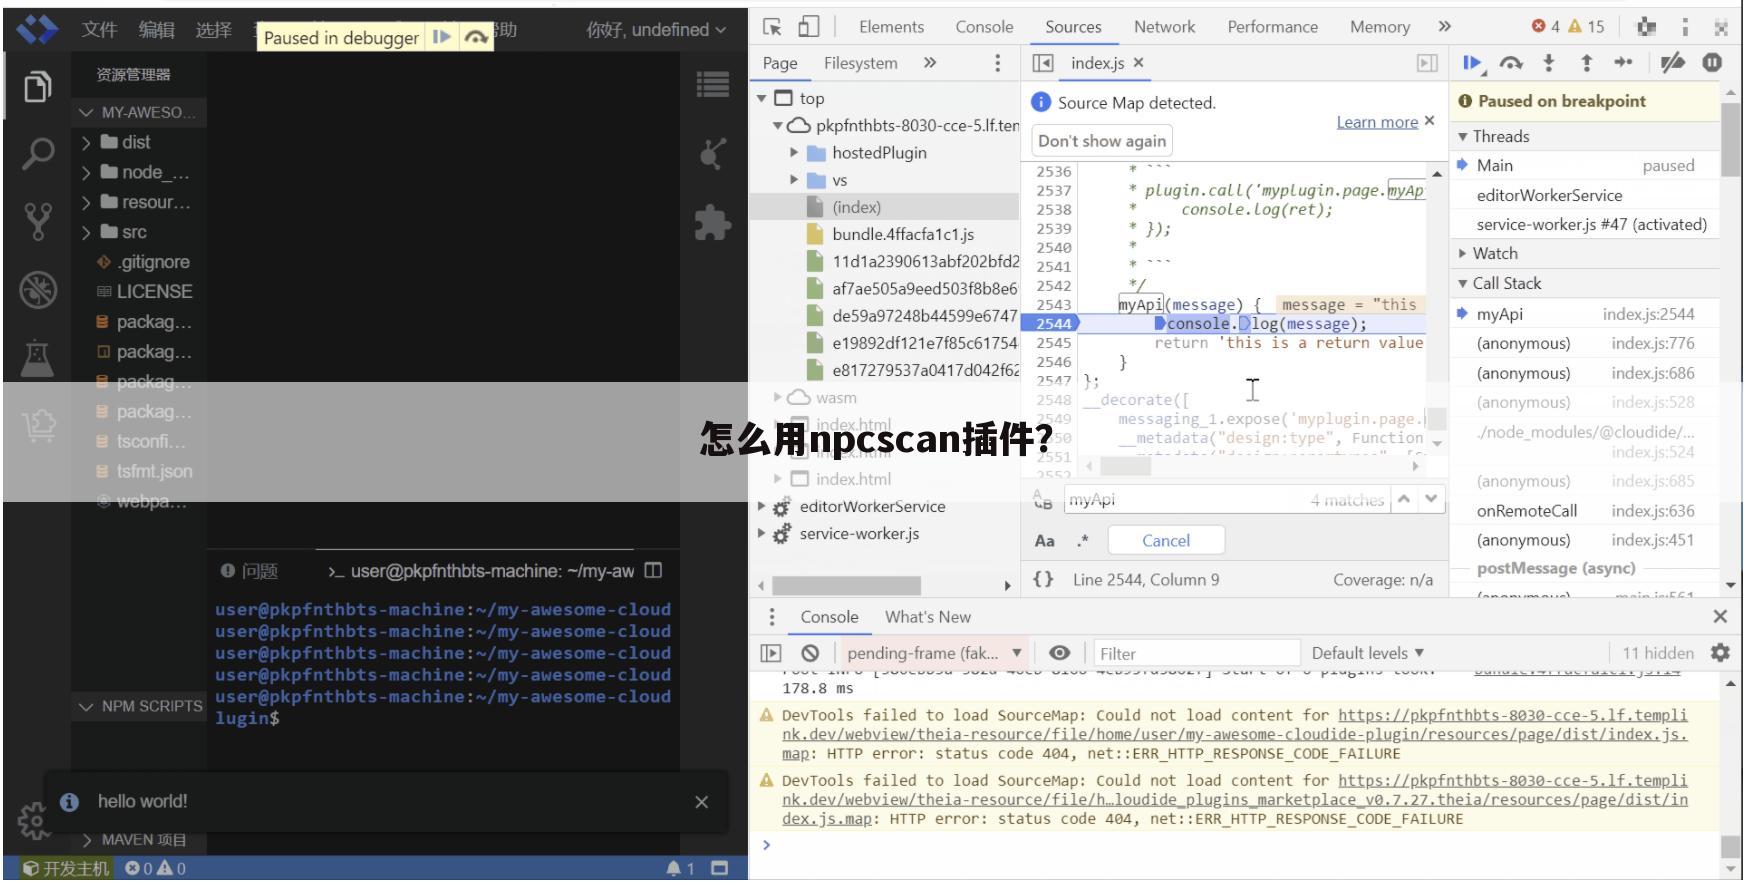Viewport: 1750px width, 885px height.
Task: Expand the dist folder
Action: 86,142
